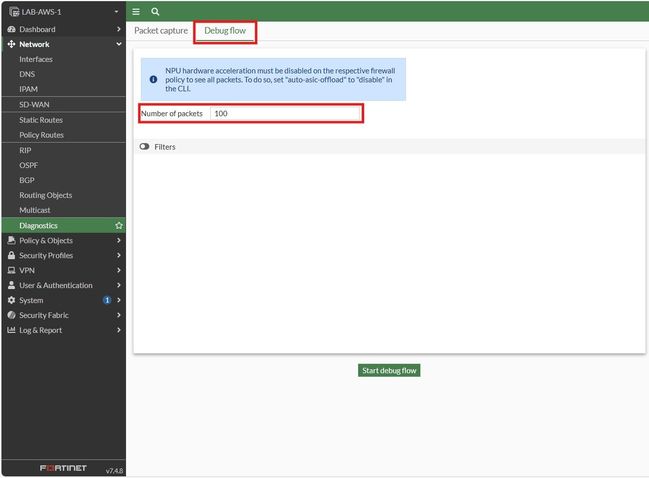Click the Number of packets input field
The height and width of the screenshot is (478, 649).
286,113
